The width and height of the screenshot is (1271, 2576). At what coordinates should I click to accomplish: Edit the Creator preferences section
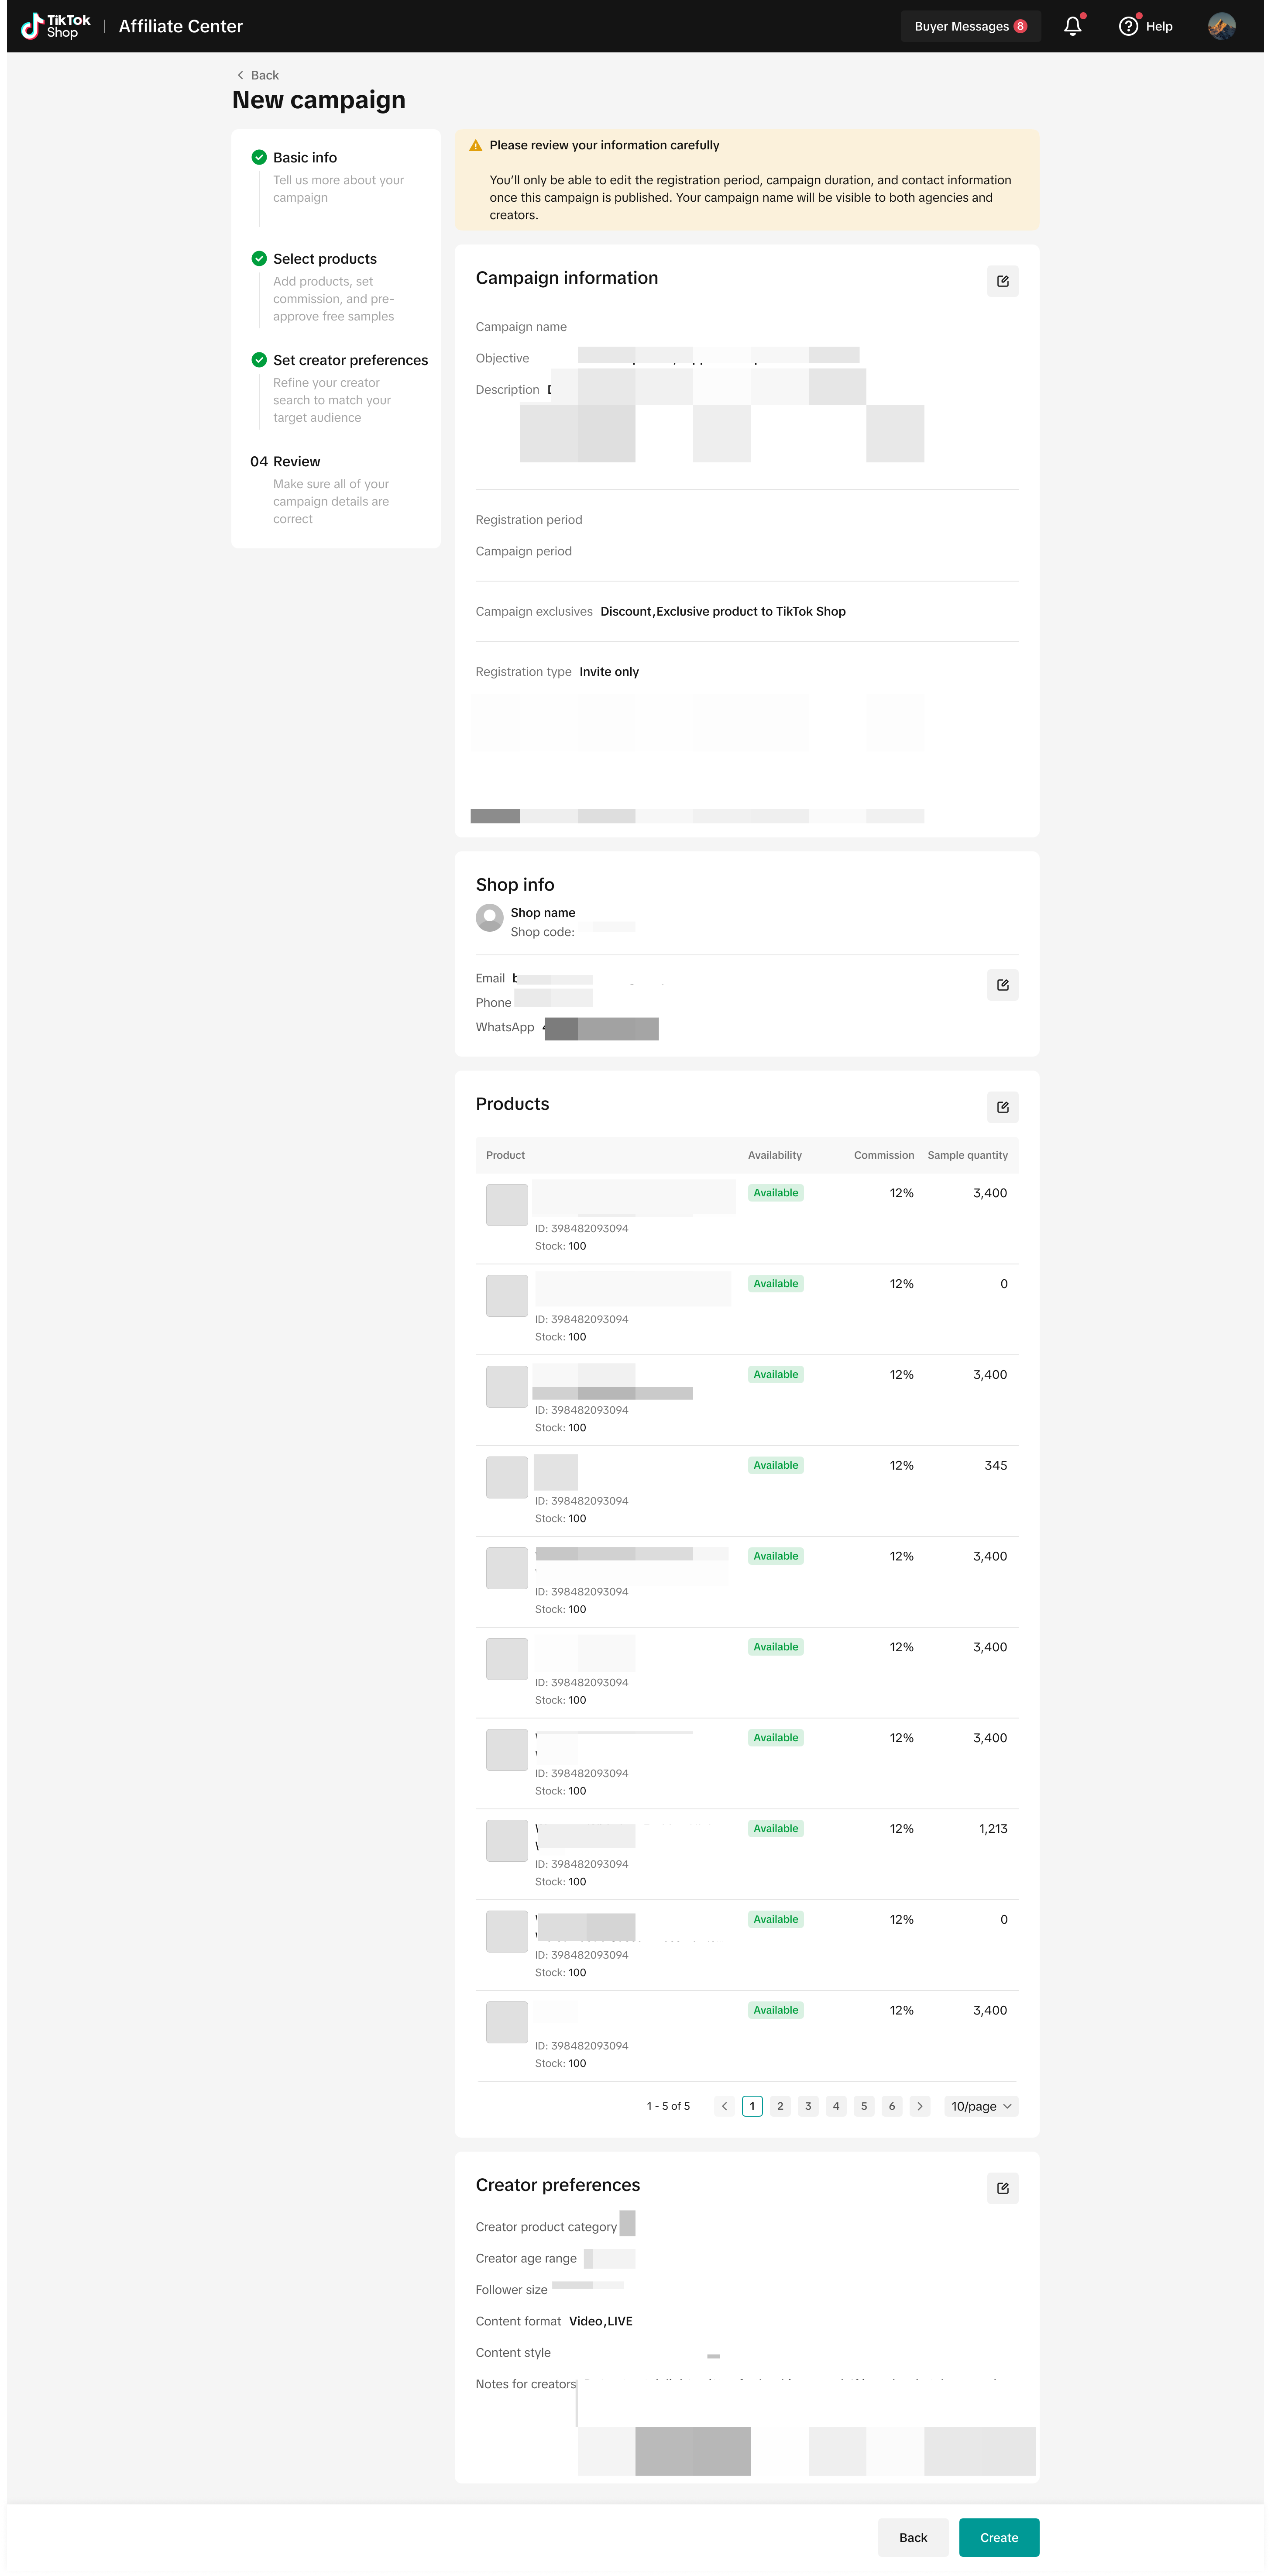(x=1002, y=2188)
